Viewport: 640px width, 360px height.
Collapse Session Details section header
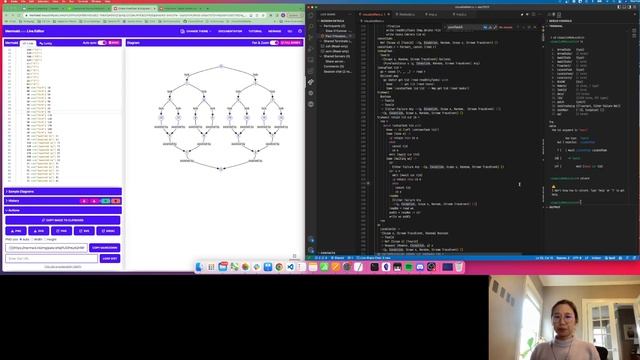[332, 21]
